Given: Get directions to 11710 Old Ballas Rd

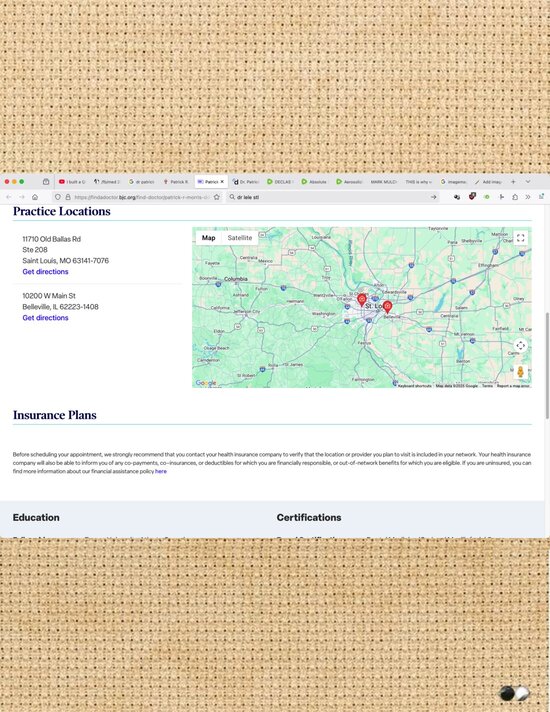Looking at the screenshot, I should 45,272.
